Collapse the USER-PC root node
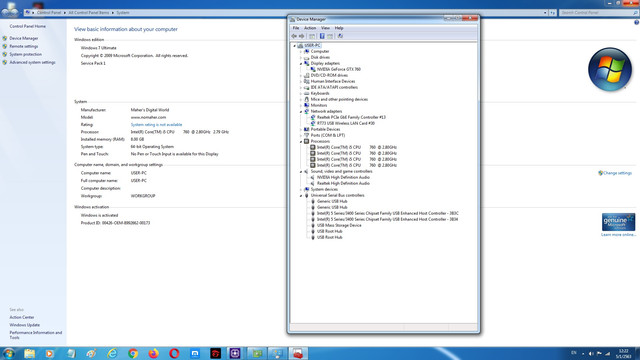 (x=294, y=46)
